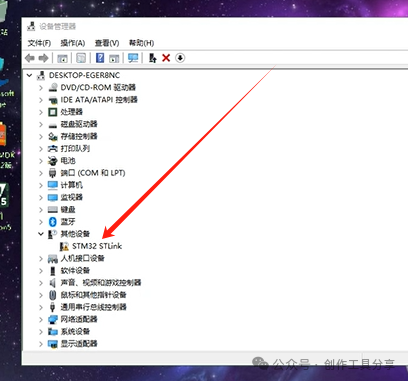This screenshot has height=381, width=408.
Task: Click the 监视器 monitor icon
Action: tap(53, 197)
